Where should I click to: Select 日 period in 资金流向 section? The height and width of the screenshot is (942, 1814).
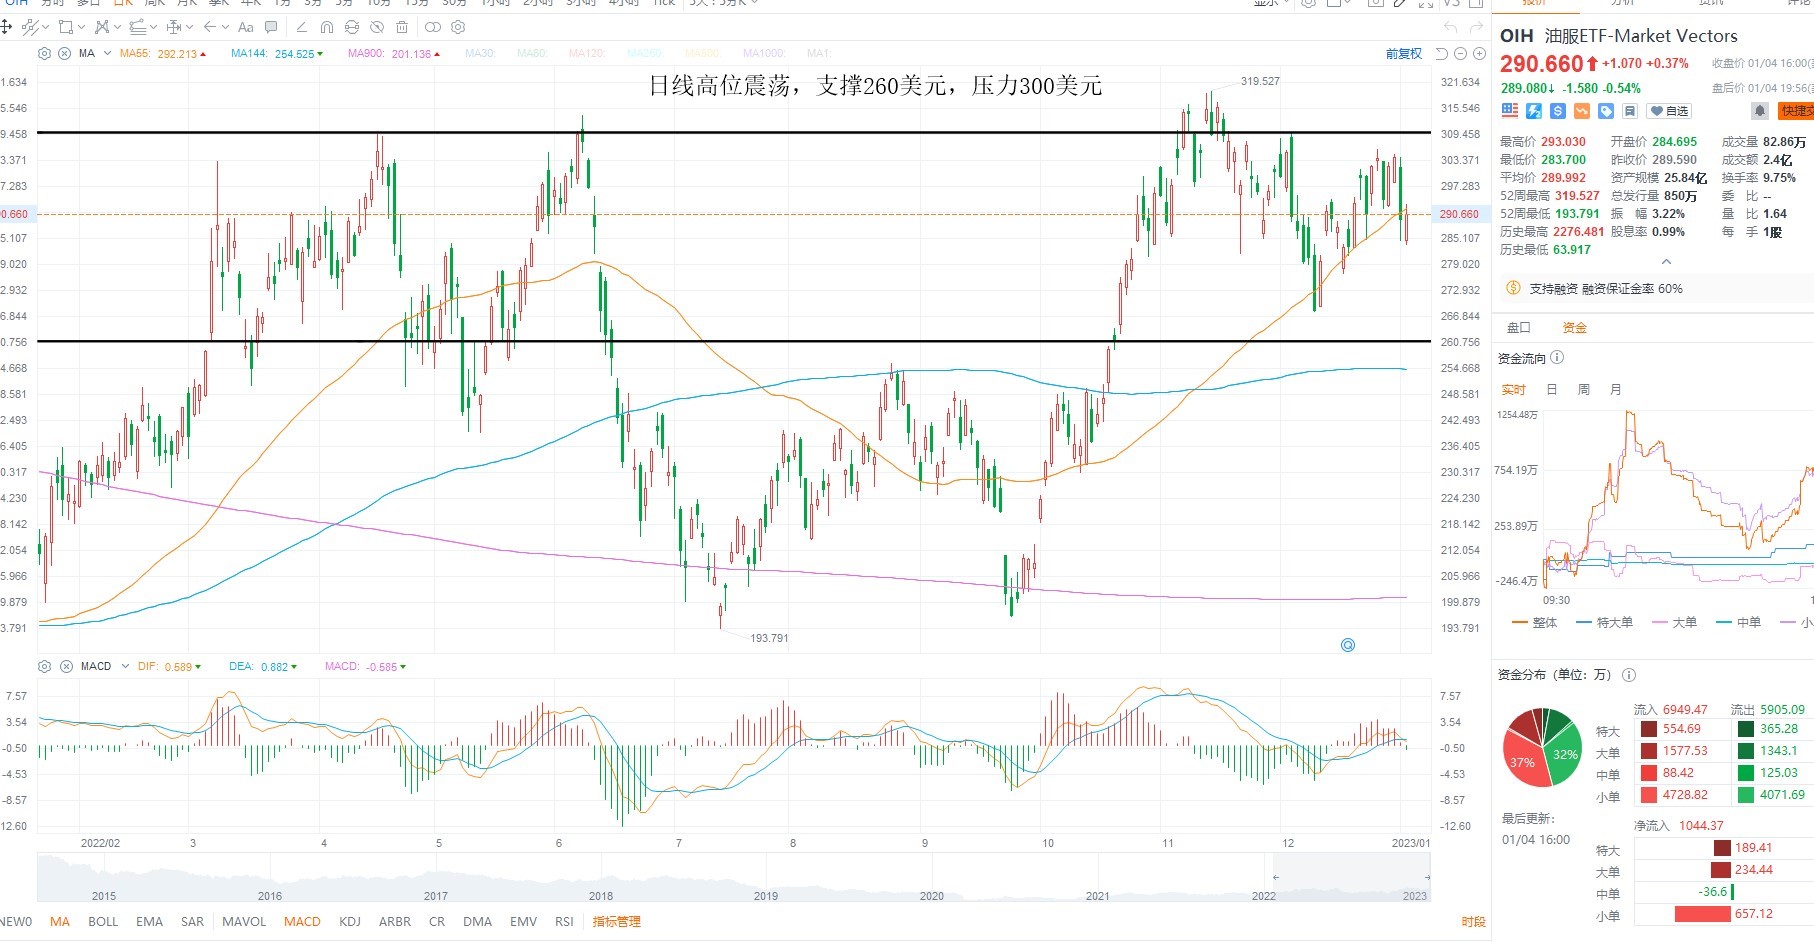click(x=1552, y=390)
